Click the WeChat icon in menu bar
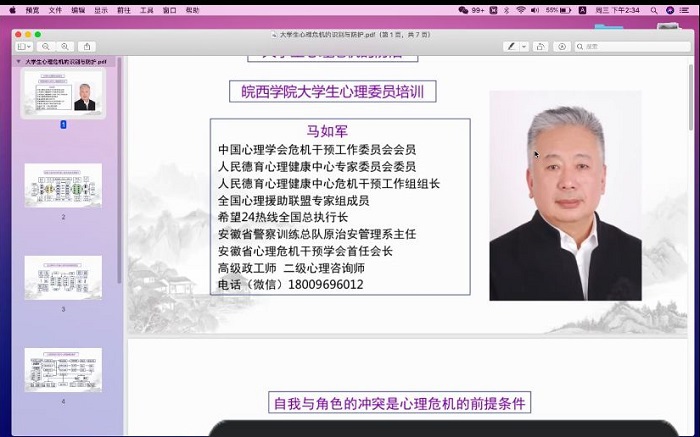Image resolution: width=700 pixels, height=437 pixels. [463, 9]
